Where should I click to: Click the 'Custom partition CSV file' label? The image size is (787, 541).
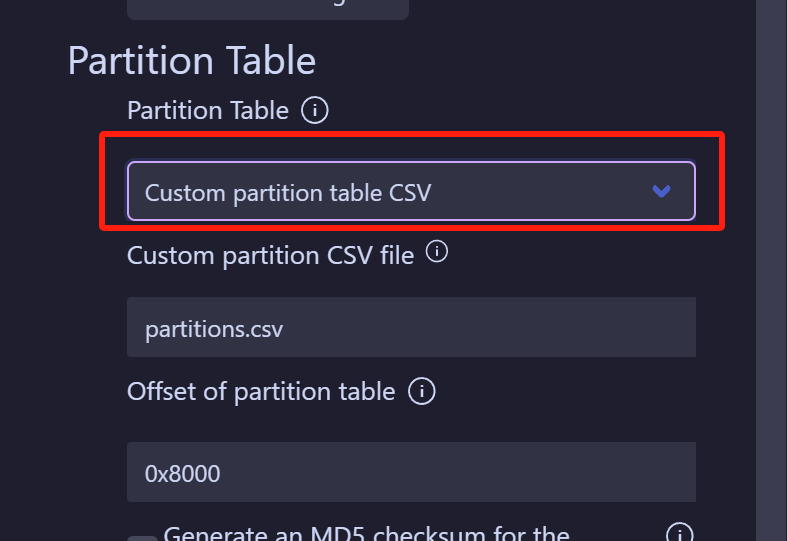click(270, 255)
